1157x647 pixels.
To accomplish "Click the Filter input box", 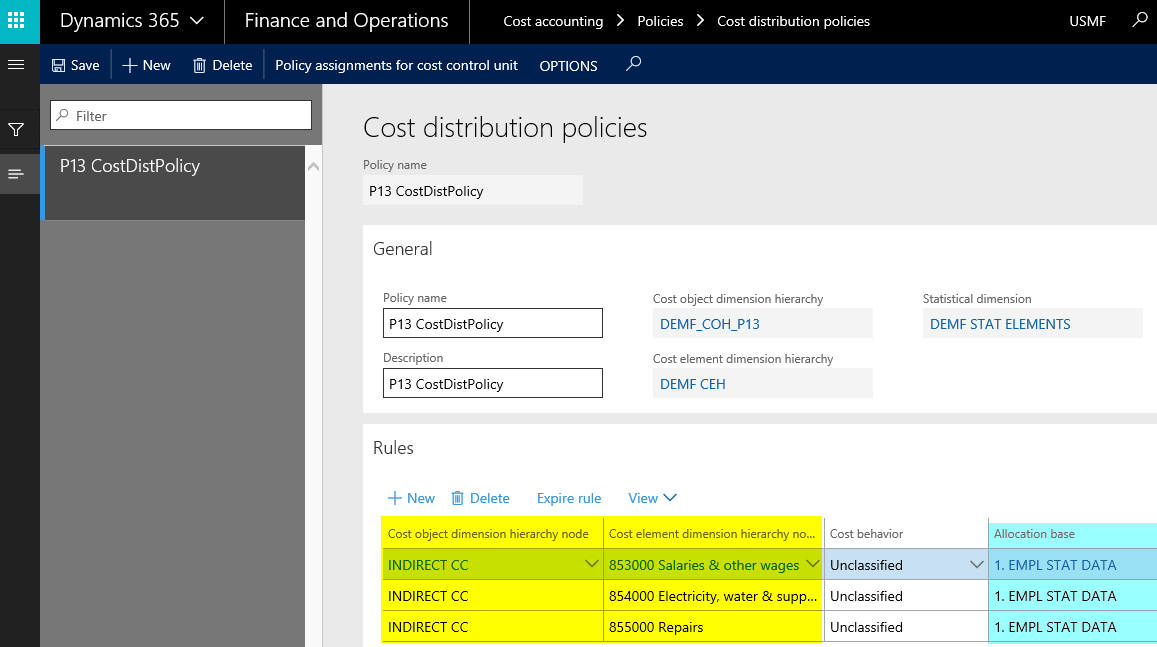I will [181, 116].
